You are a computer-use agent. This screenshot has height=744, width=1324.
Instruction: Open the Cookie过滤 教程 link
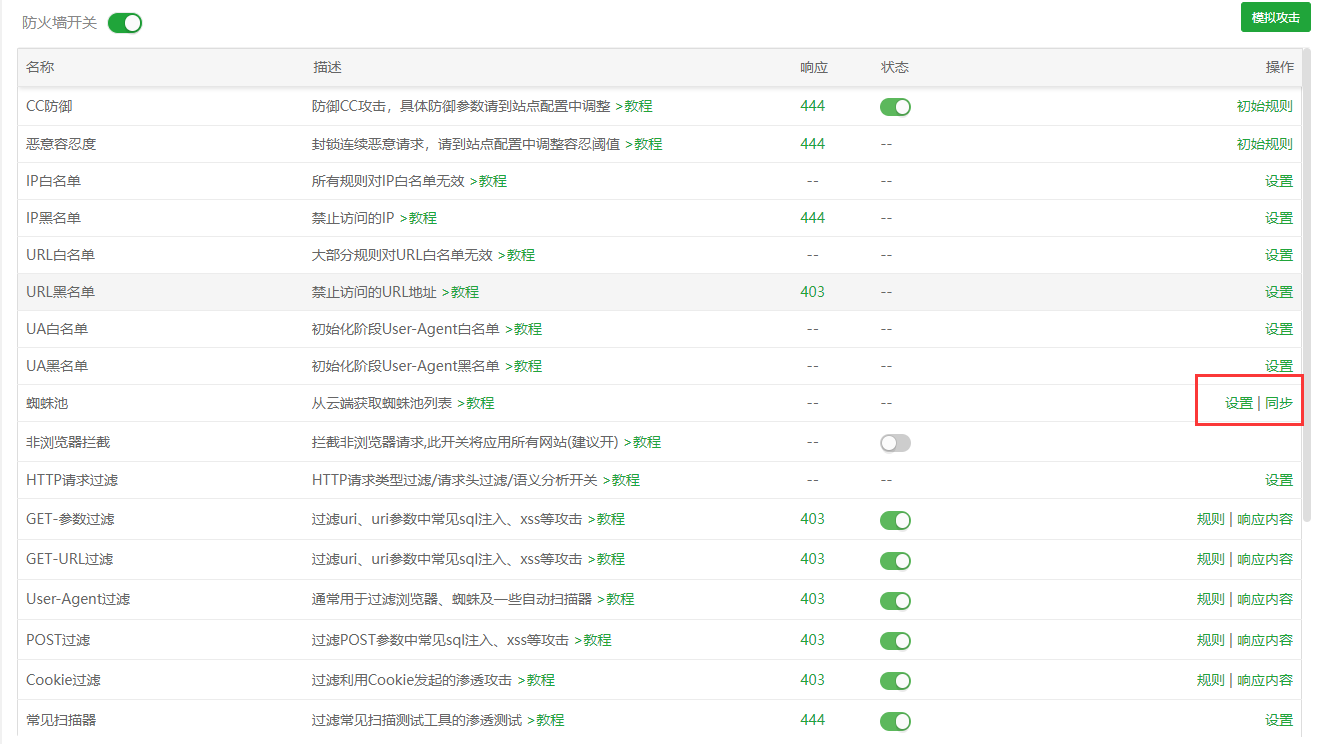pos(536,680)
